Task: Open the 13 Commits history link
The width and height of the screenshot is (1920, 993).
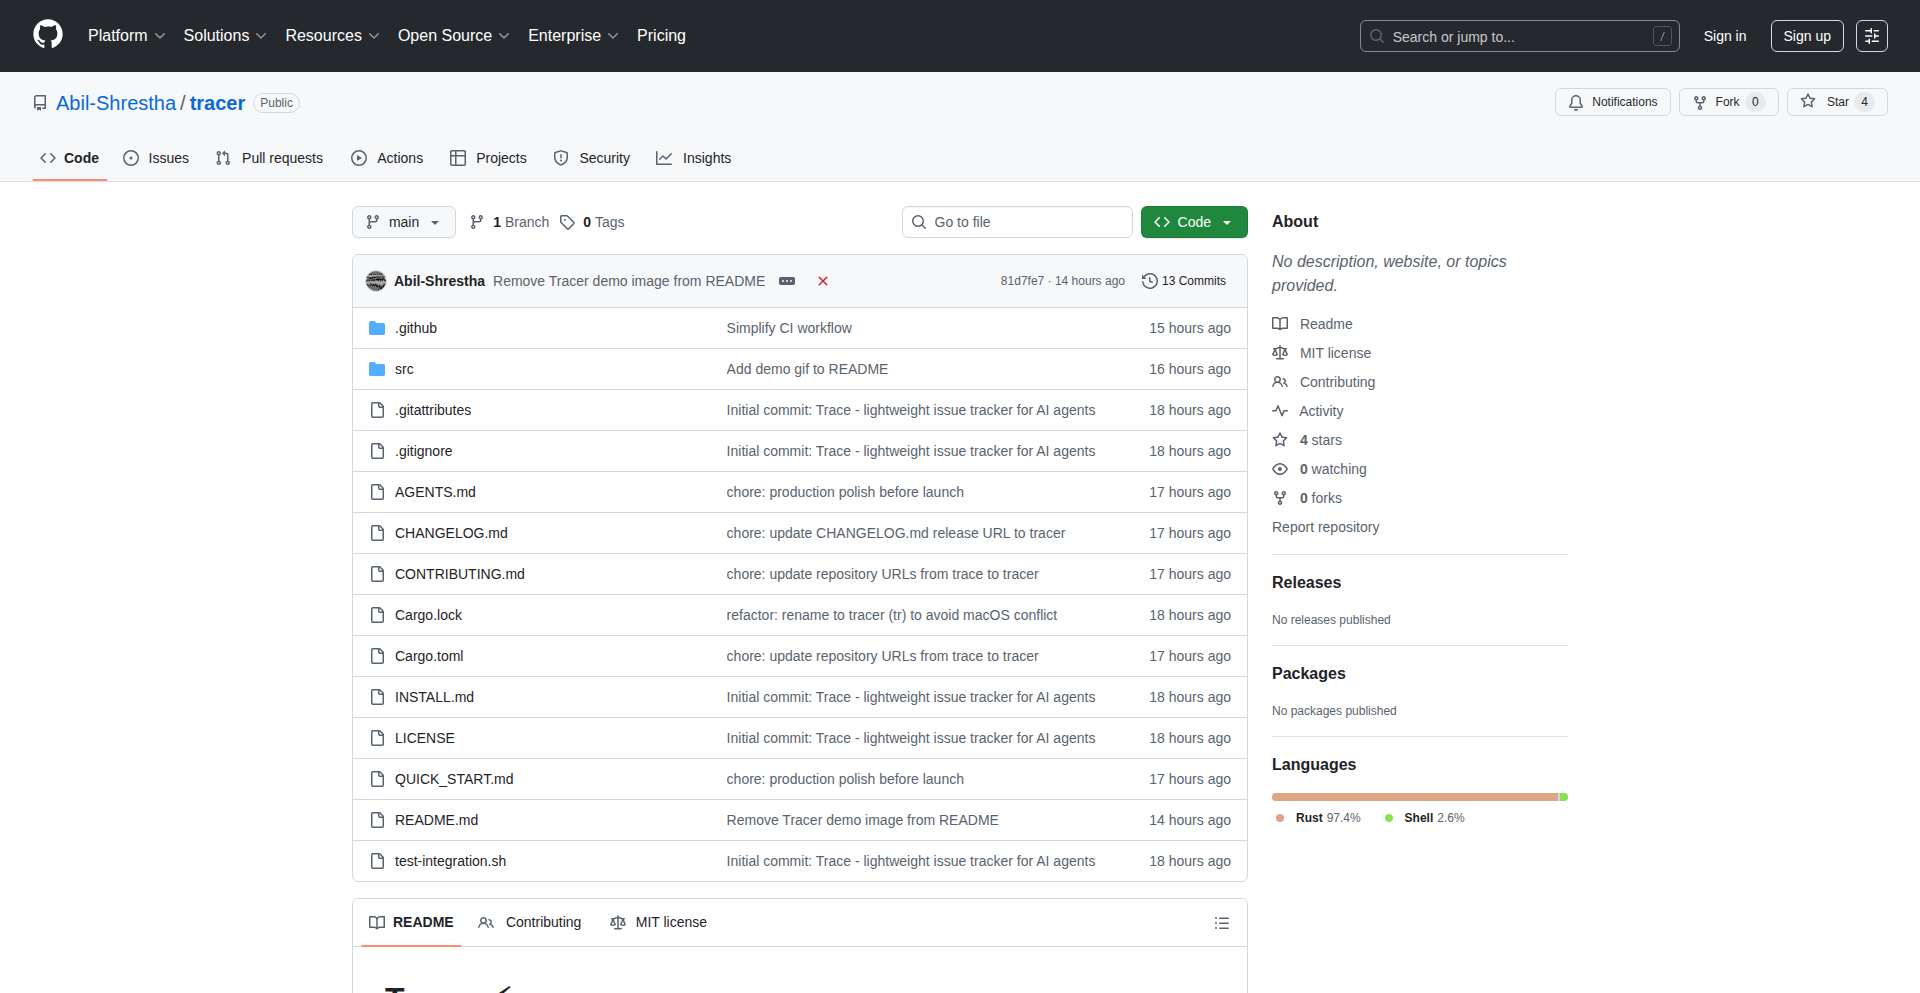Action: [x=1184, y=281]
